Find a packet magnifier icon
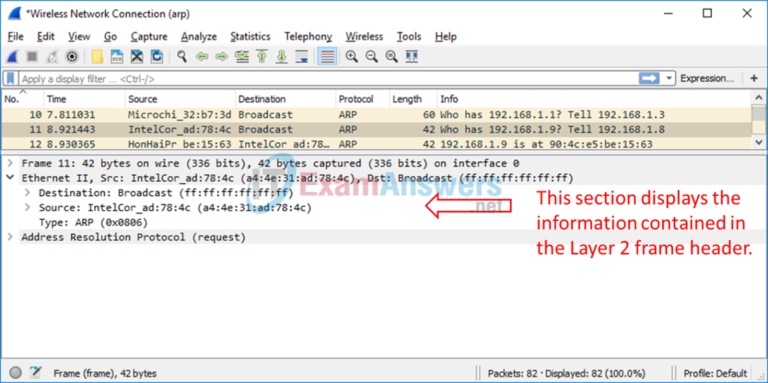Image resolution: width=768 pixels, height=383 pixels. (x=182, y=57)
